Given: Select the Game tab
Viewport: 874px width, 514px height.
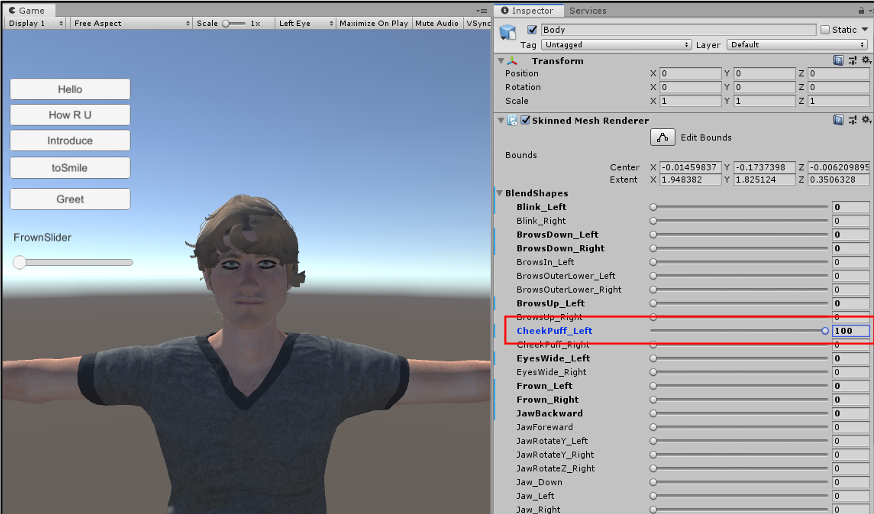Looking at the screenshot, I should pyautogui.click(x=31, y=10).
